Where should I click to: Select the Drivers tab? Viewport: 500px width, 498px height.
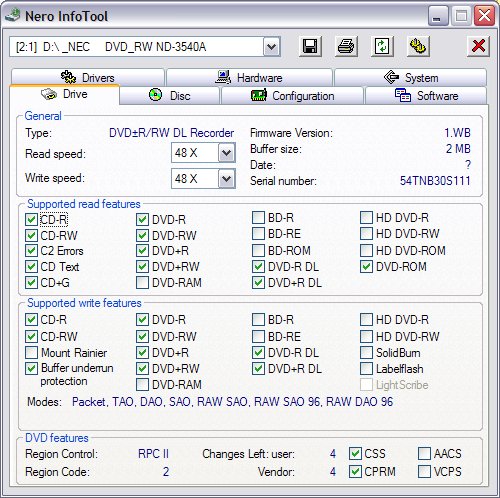click(88, 77)
